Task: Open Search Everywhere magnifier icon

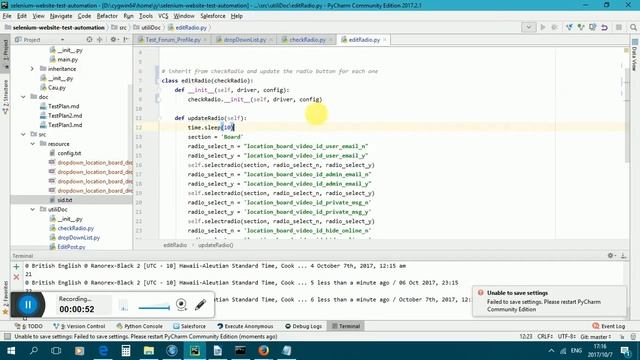Action: 633,27
